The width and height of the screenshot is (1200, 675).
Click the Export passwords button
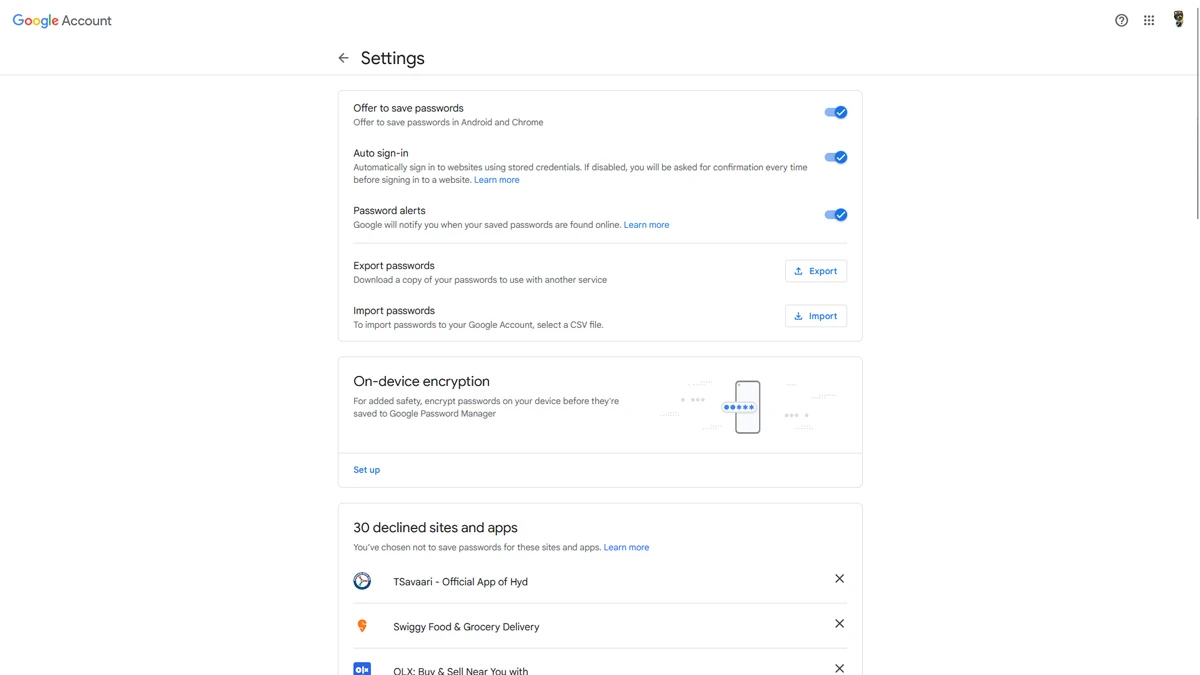816,271
